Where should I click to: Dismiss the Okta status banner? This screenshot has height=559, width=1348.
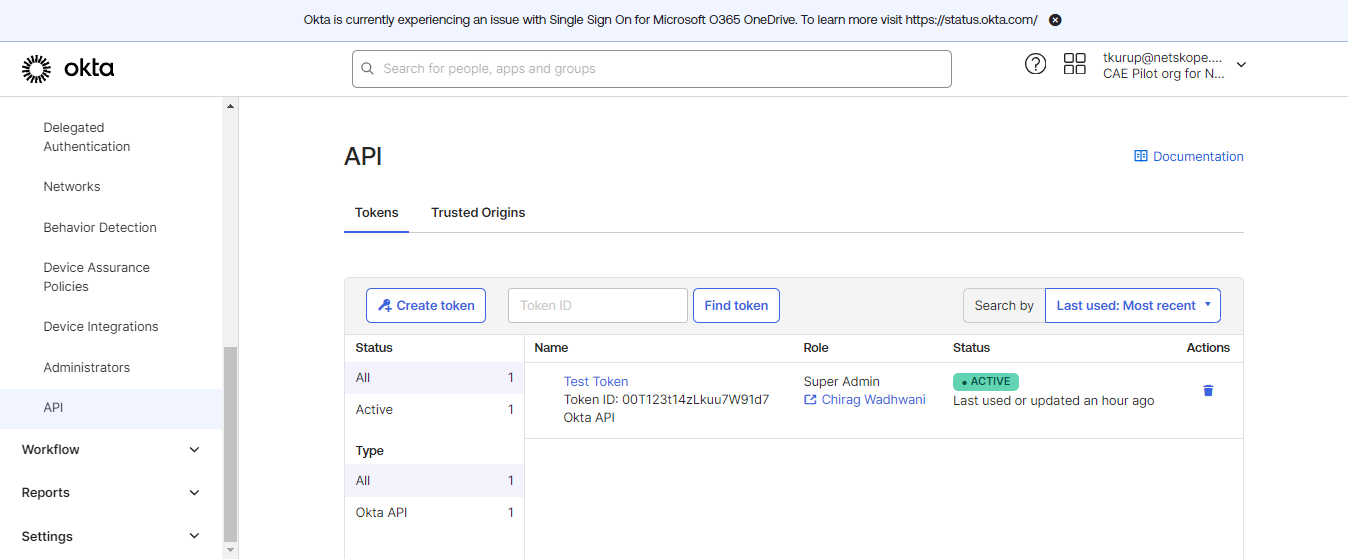coord(1055,20)
